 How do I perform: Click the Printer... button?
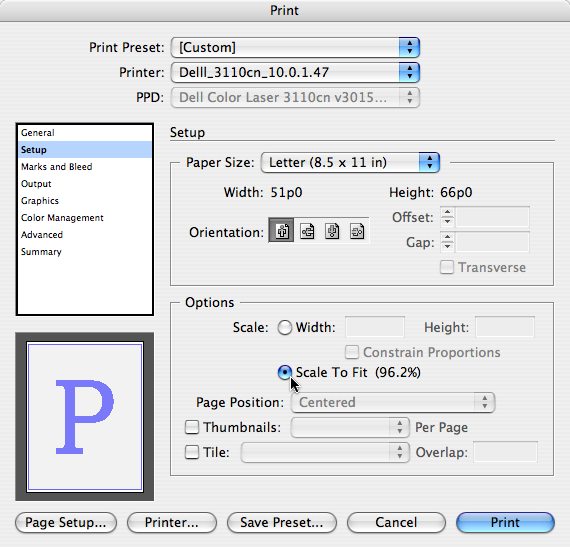click(172, 523)
